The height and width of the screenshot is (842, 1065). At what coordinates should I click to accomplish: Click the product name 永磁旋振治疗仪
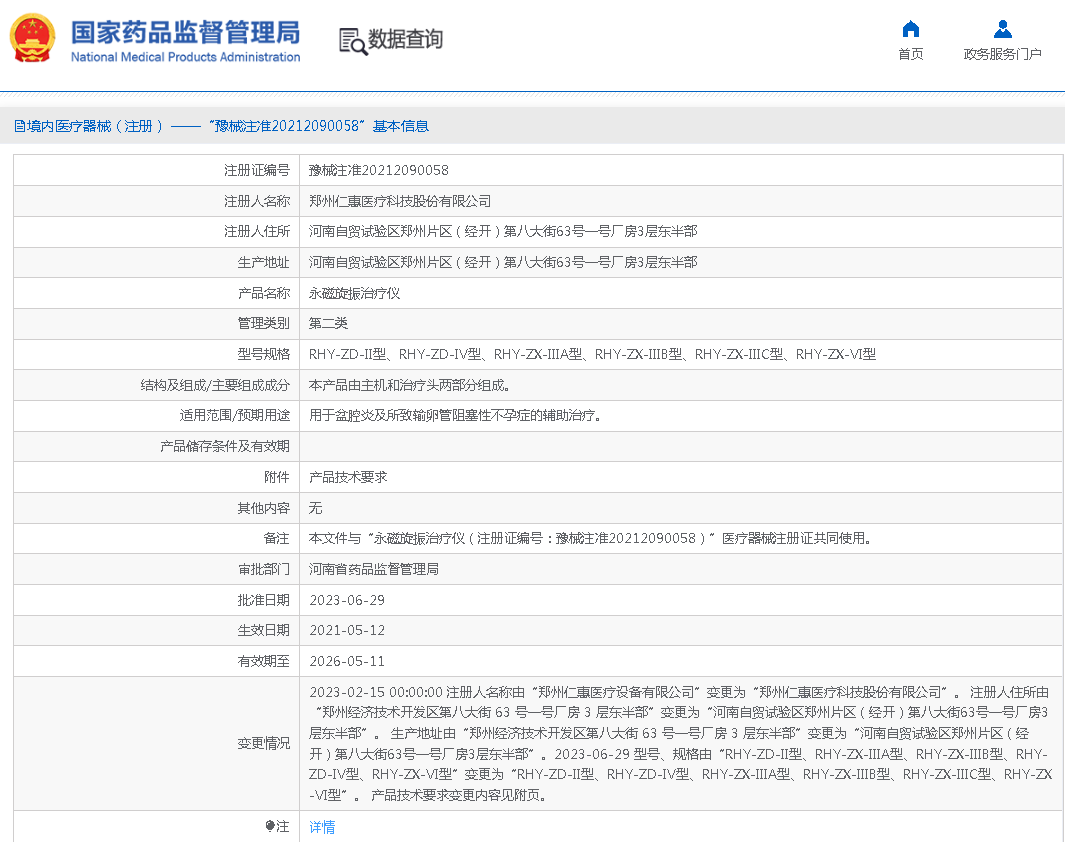[x=355, y=293]
